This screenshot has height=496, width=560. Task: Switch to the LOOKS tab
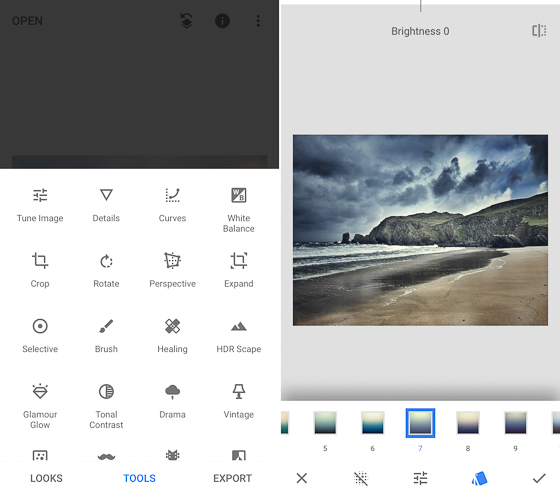tap(46, 479)
